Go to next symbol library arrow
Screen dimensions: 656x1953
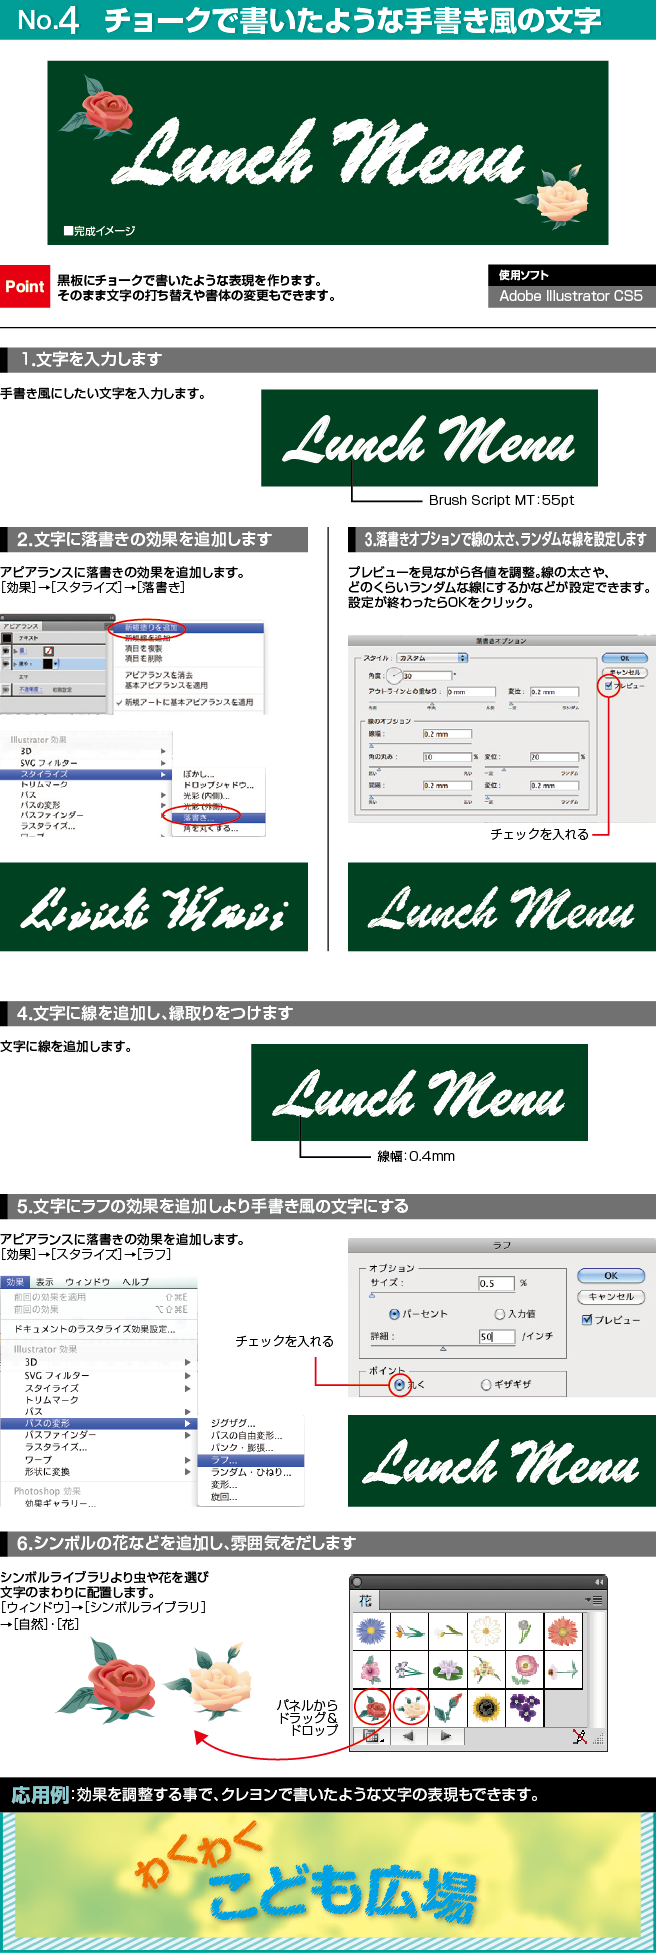click(446, 1737)
